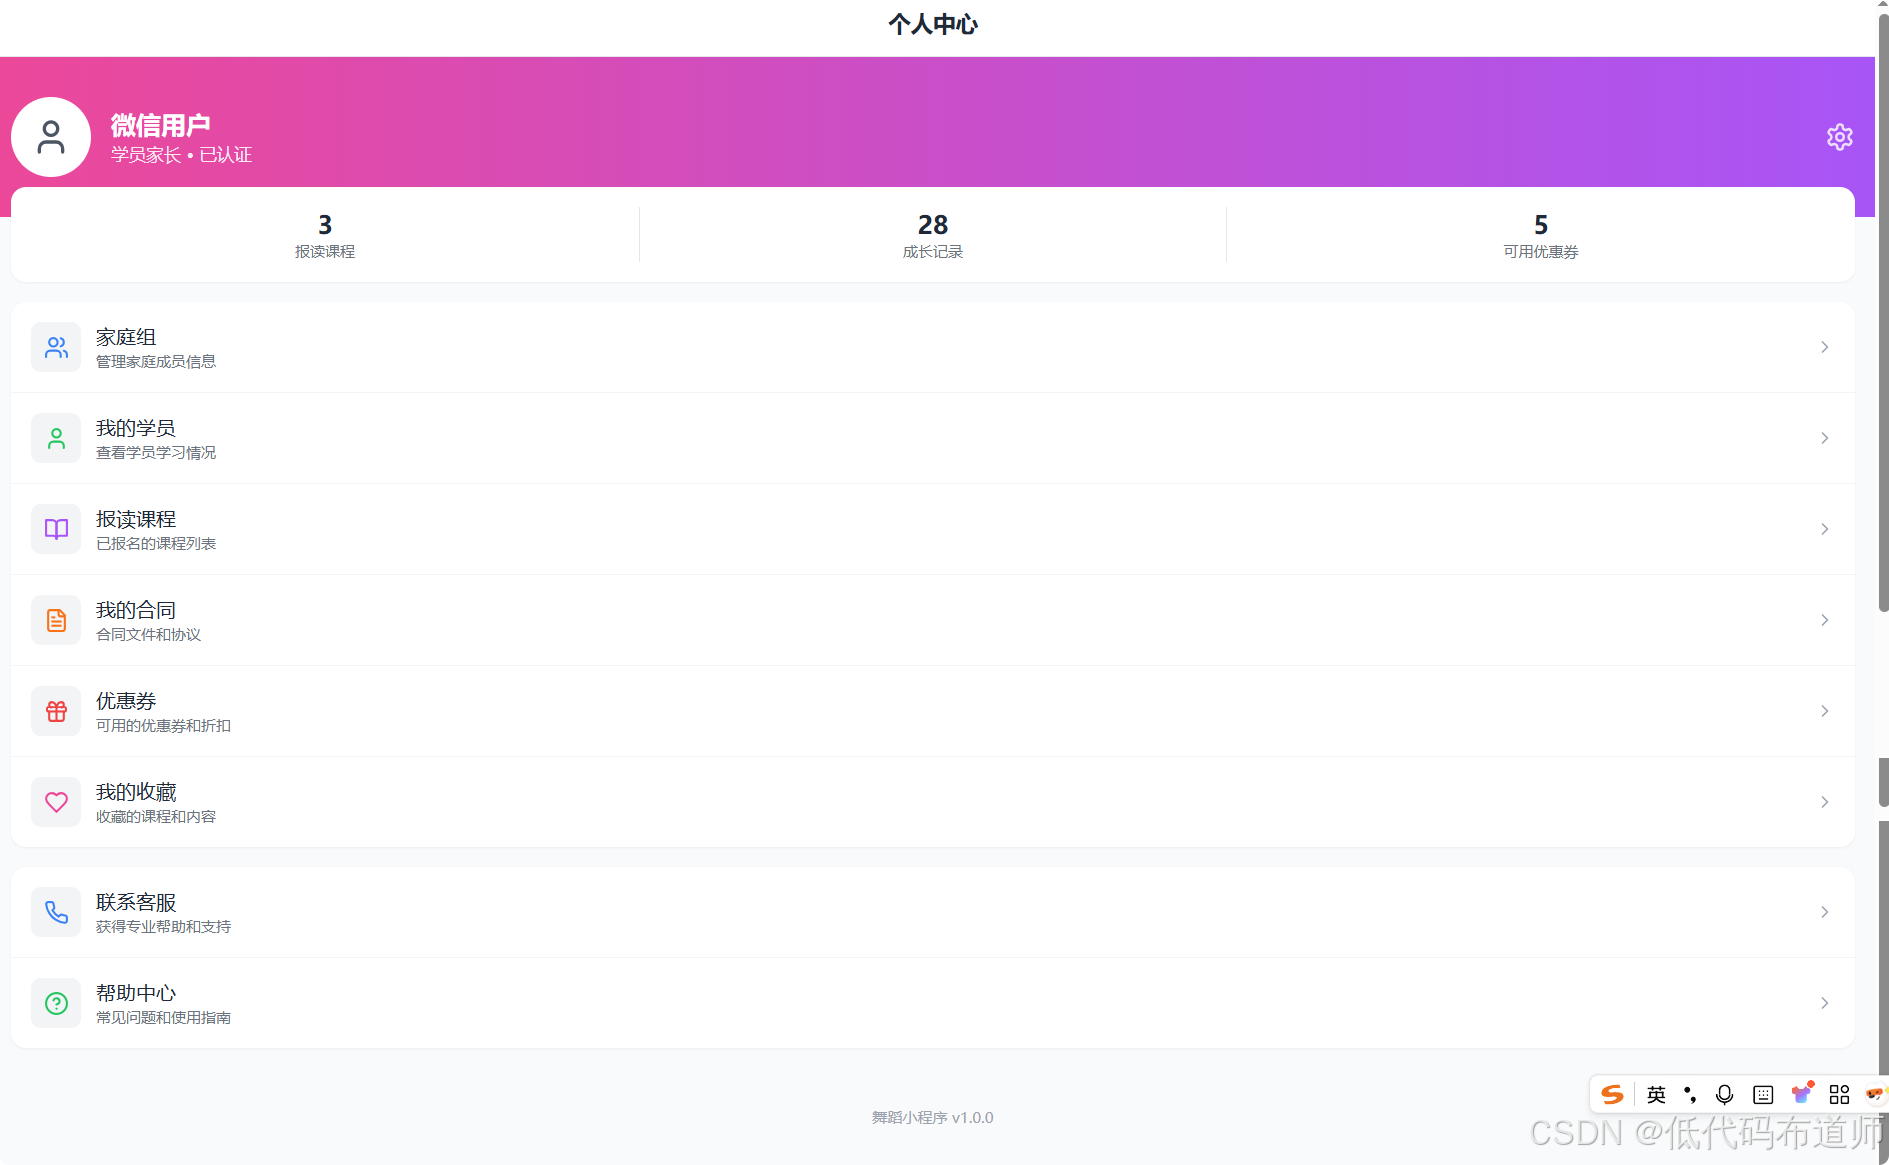The width and height of the screenshot is (1889, 1165).
Task: Expand the 我的收藏 row chevron
Action: point(1824,802)
